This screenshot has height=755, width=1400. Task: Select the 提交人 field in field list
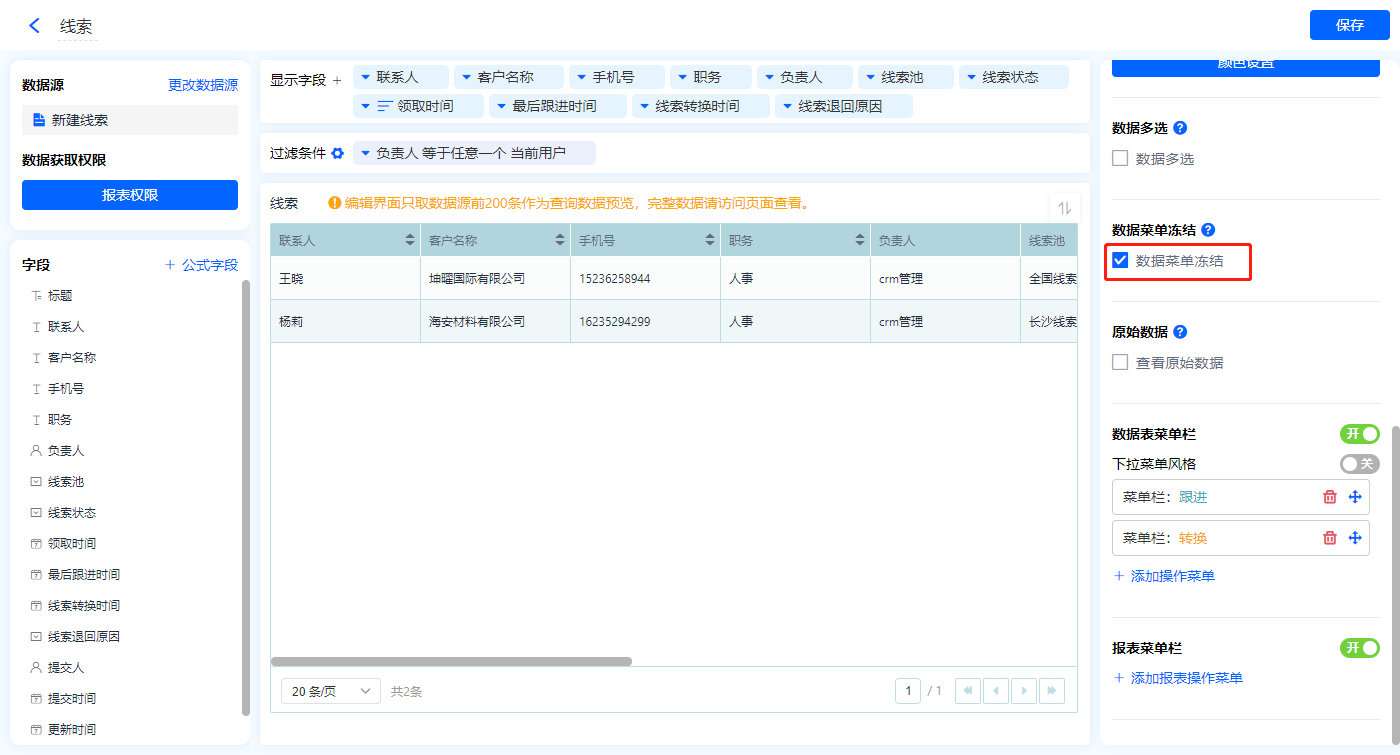click(66, 667)
